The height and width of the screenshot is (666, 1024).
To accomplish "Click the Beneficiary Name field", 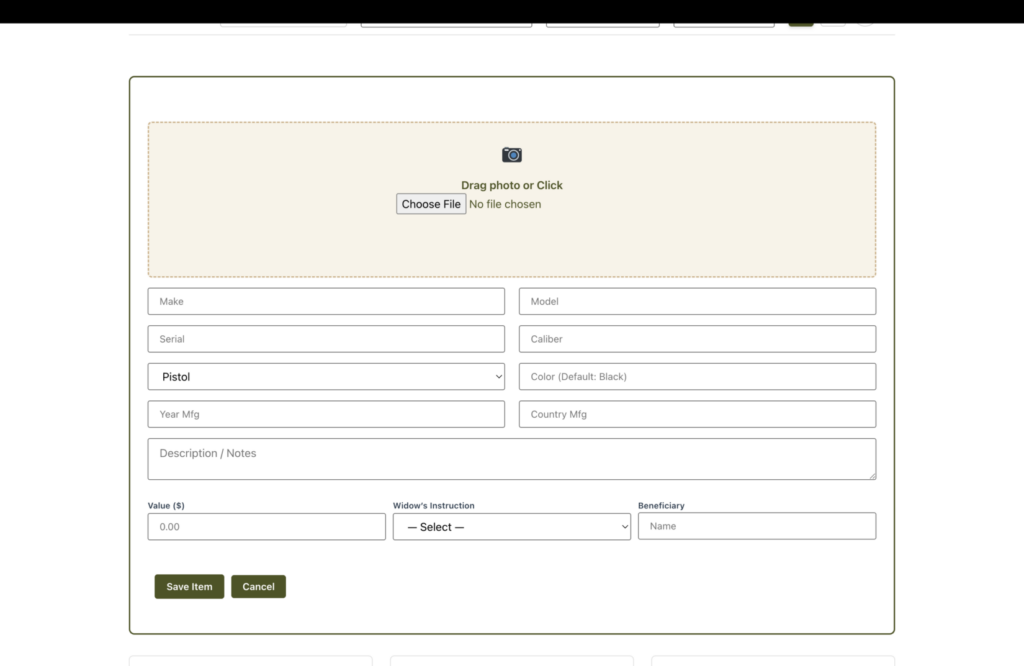I will click(757, 526).
